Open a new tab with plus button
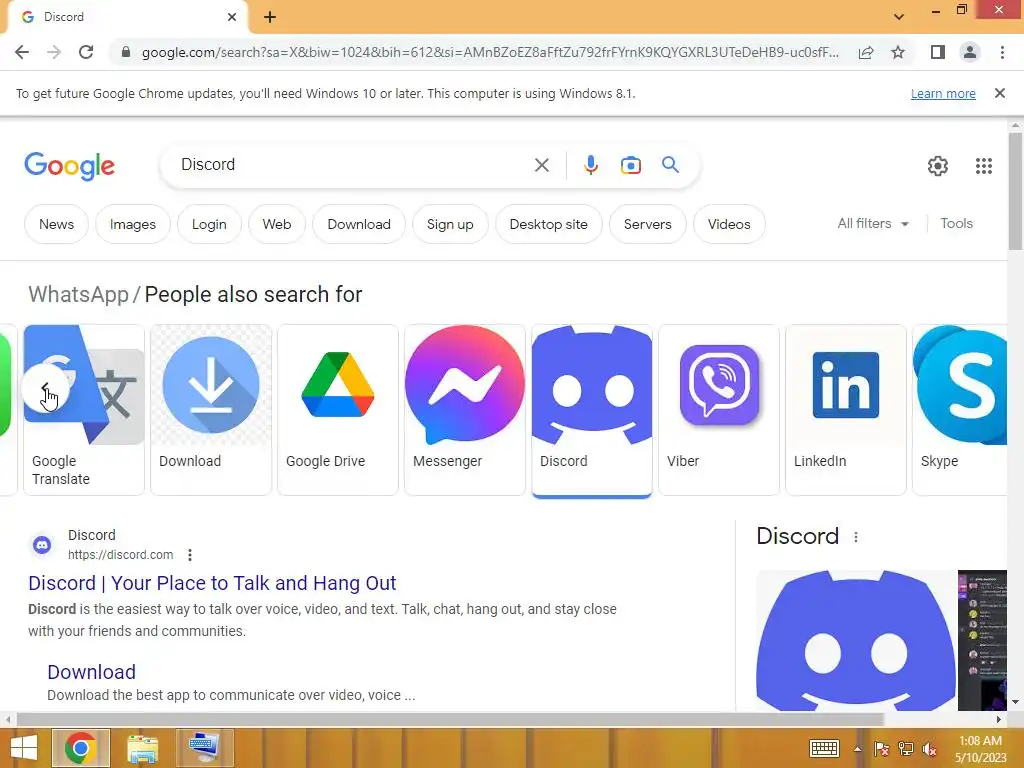The width and height of the screenshot is (1024, 768). [270, 17]
